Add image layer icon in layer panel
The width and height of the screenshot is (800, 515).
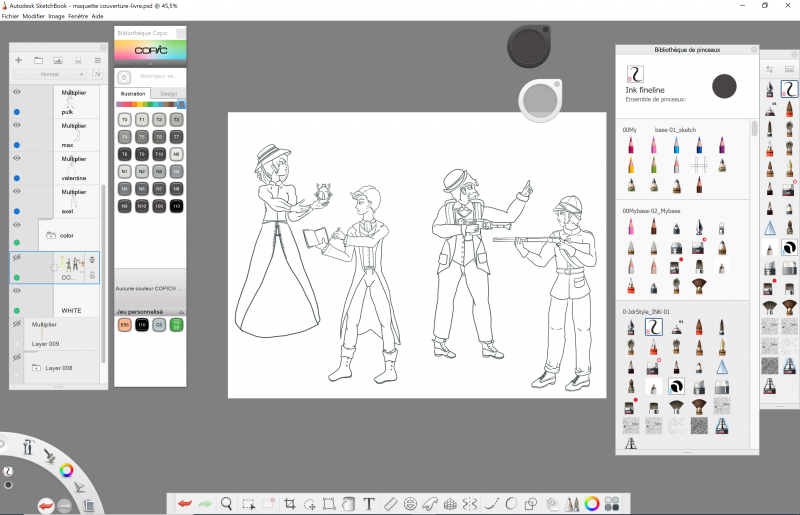(x=58, y=60)
